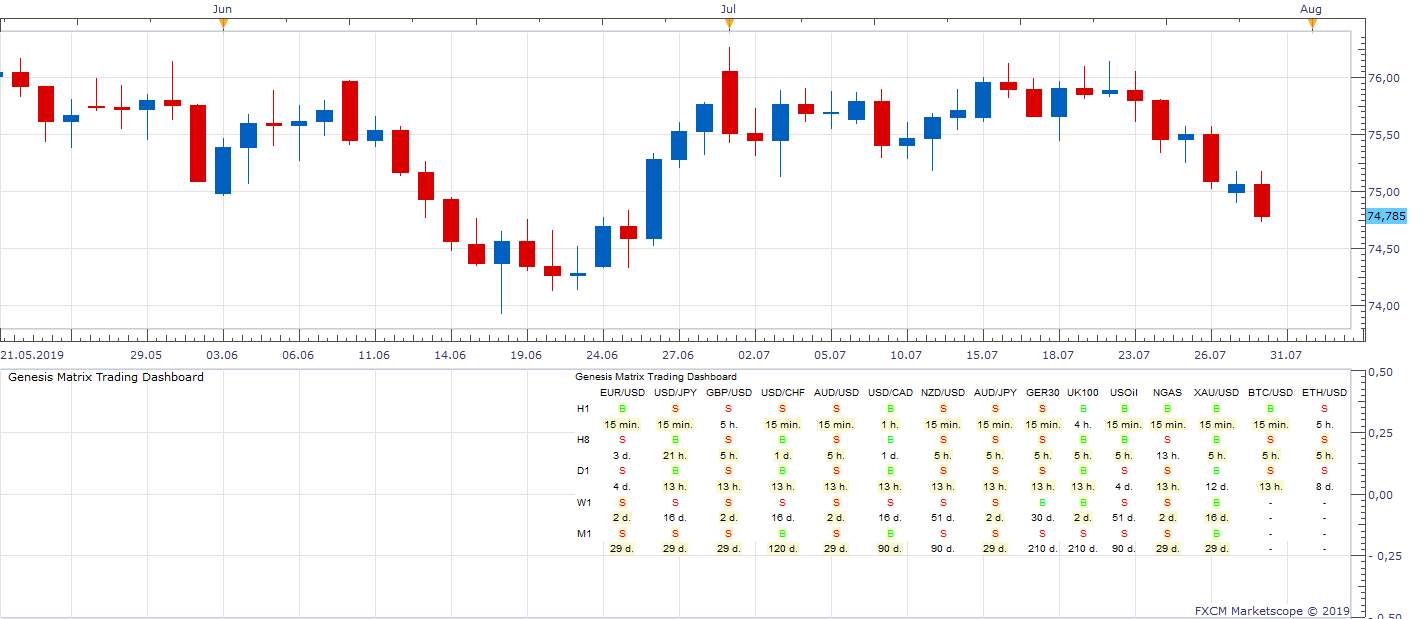Click the 75,00 price axis label
The height and width of the screenshot is (619, 1423).
point(1382,192)
